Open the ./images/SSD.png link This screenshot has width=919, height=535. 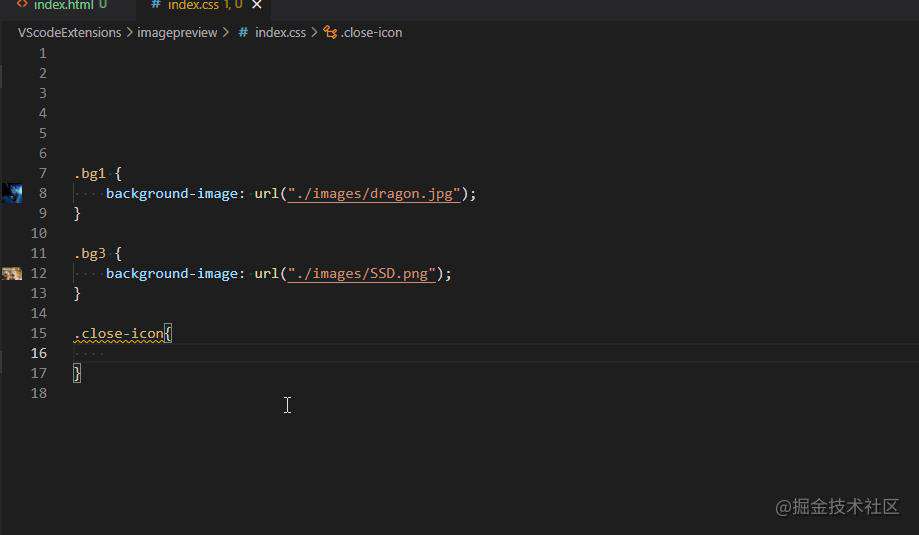362,273
